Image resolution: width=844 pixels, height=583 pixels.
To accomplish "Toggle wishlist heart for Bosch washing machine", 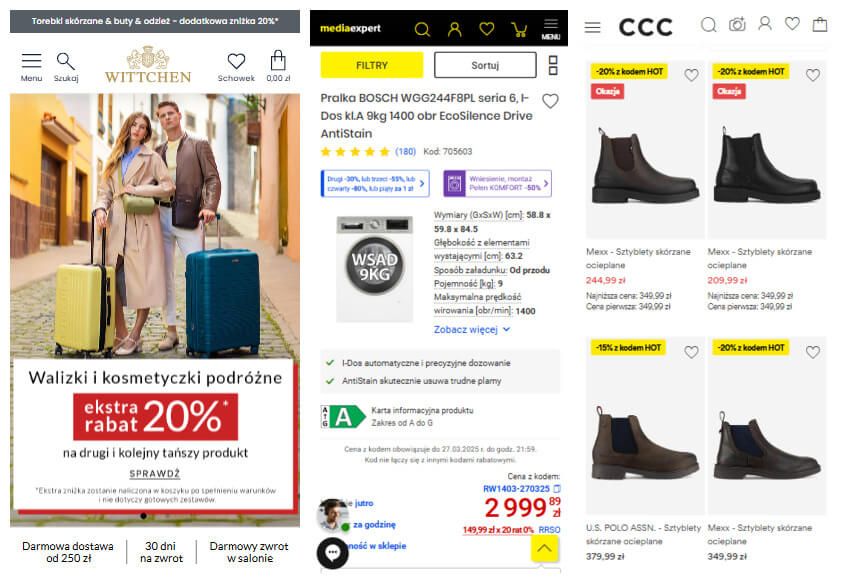I will tap(550, 101).
